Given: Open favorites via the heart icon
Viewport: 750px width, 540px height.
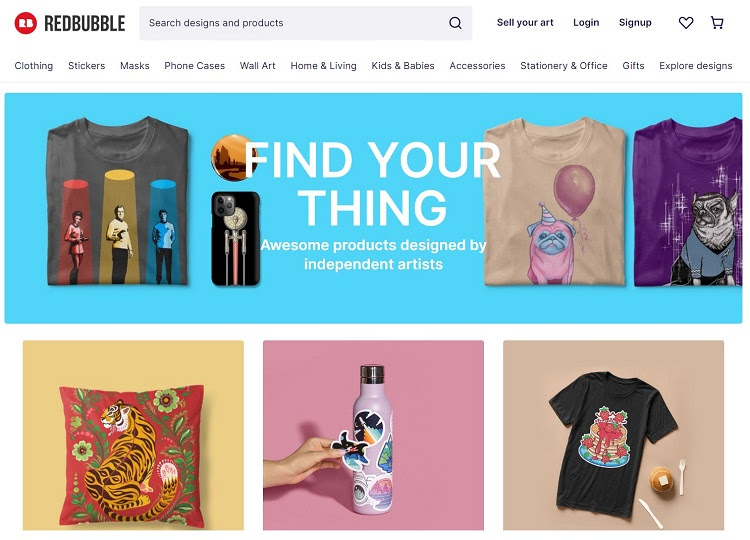Looking at the screenshot, I should point(686,22).
